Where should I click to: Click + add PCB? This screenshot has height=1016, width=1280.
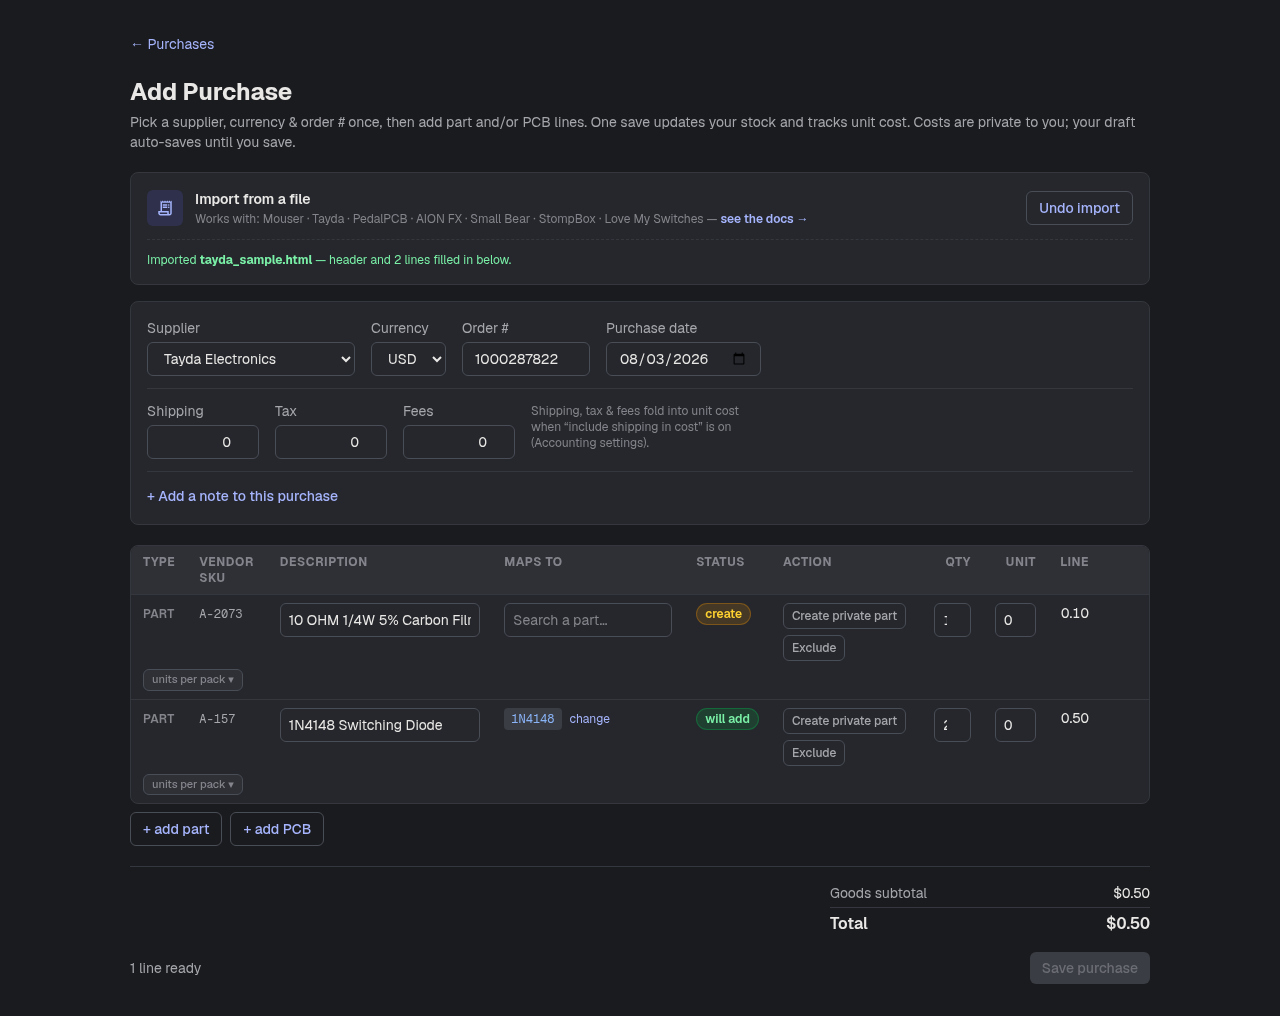(x=277, y=829)
